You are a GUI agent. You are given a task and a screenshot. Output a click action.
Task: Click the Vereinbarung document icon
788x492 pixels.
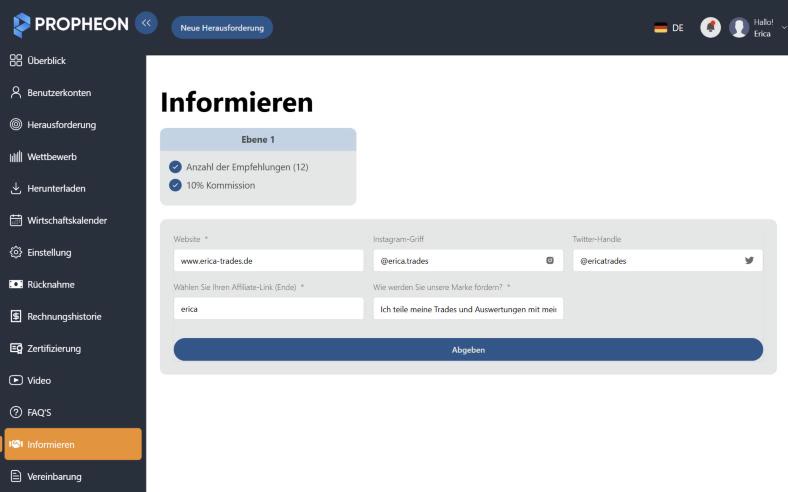tap(16, 476)
